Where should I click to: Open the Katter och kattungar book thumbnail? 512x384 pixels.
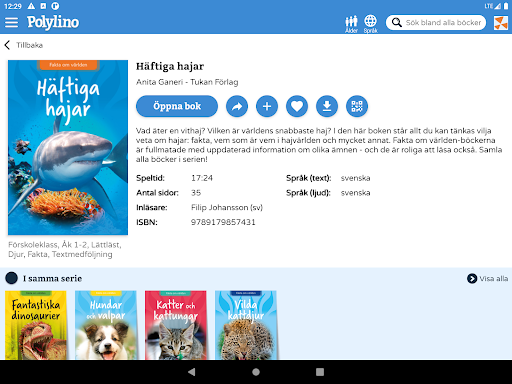click(x=176, y=325)
